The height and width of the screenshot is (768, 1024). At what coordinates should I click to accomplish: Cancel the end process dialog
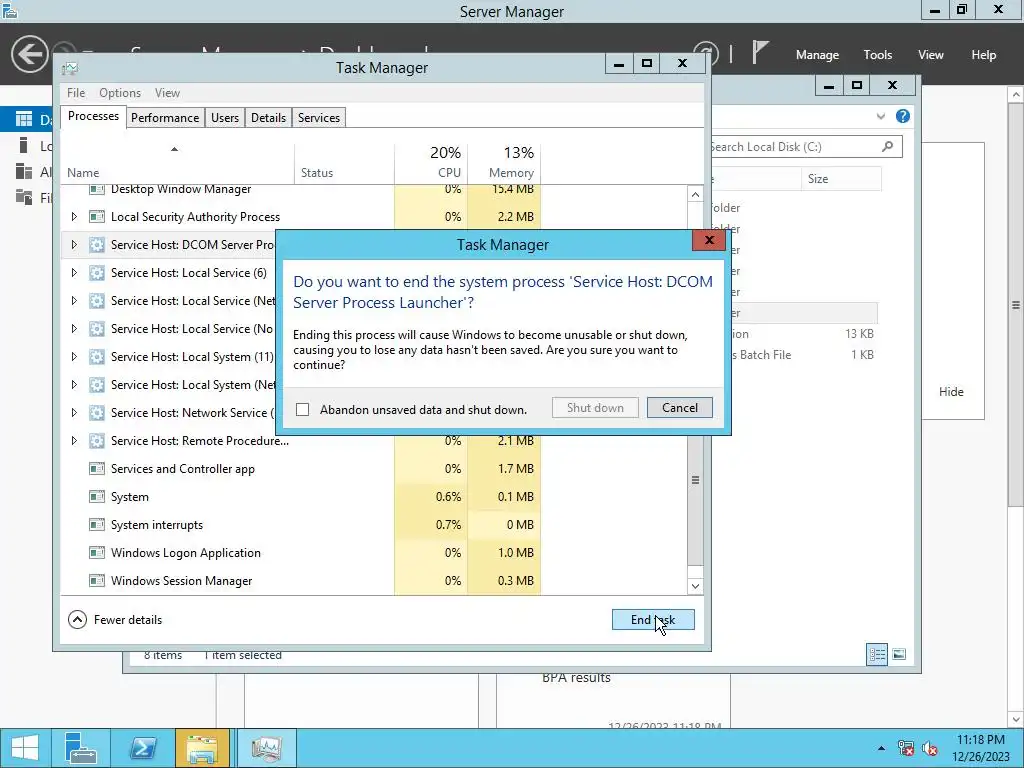coord(679,408)
